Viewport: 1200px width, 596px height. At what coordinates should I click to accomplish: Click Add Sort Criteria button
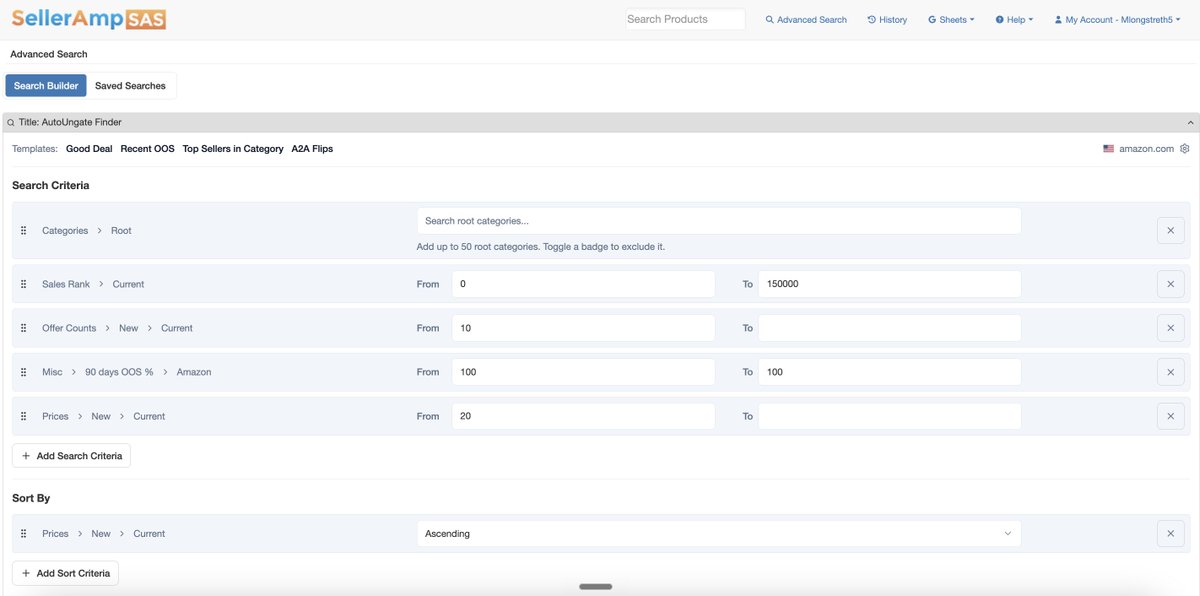point(65,573)
